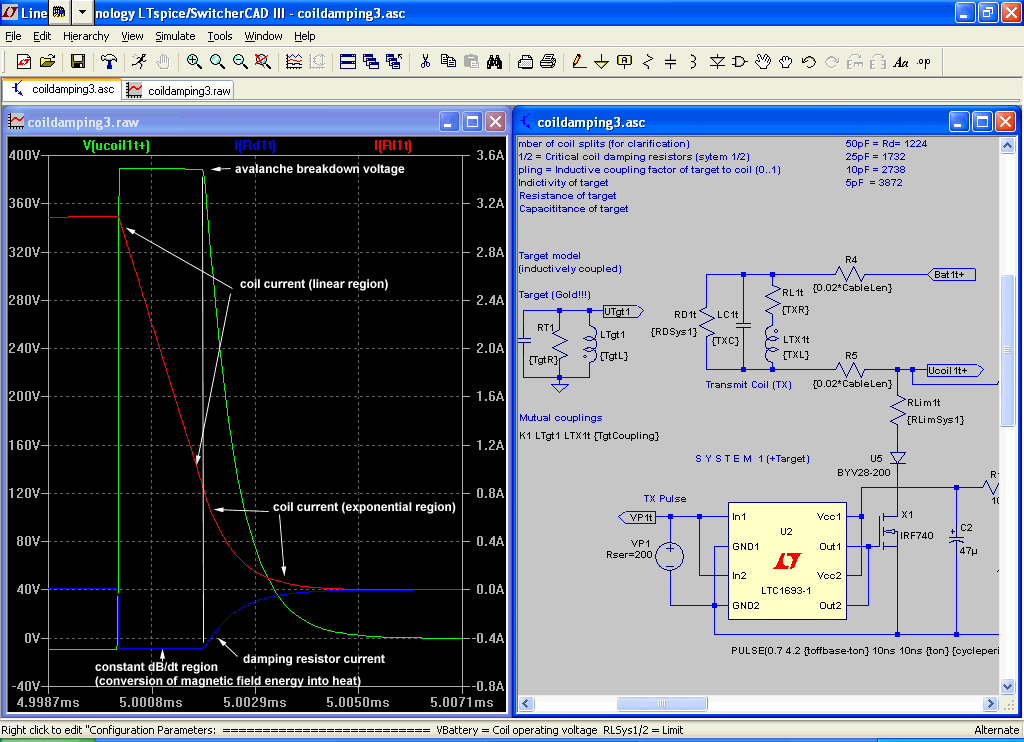The image size is (1024, 742).
Task: Undo the last action
Action: click(x=808, y=61)
